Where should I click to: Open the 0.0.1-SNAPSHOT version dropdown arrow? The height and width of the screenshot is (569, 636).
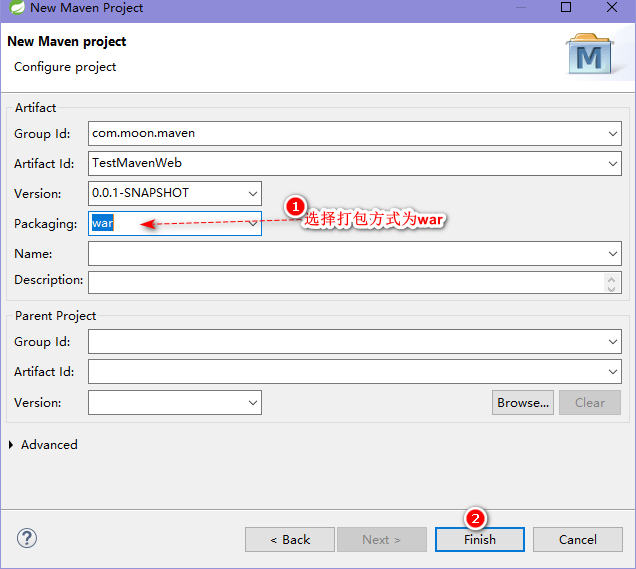pyautogui.click(x=253, y=193)
